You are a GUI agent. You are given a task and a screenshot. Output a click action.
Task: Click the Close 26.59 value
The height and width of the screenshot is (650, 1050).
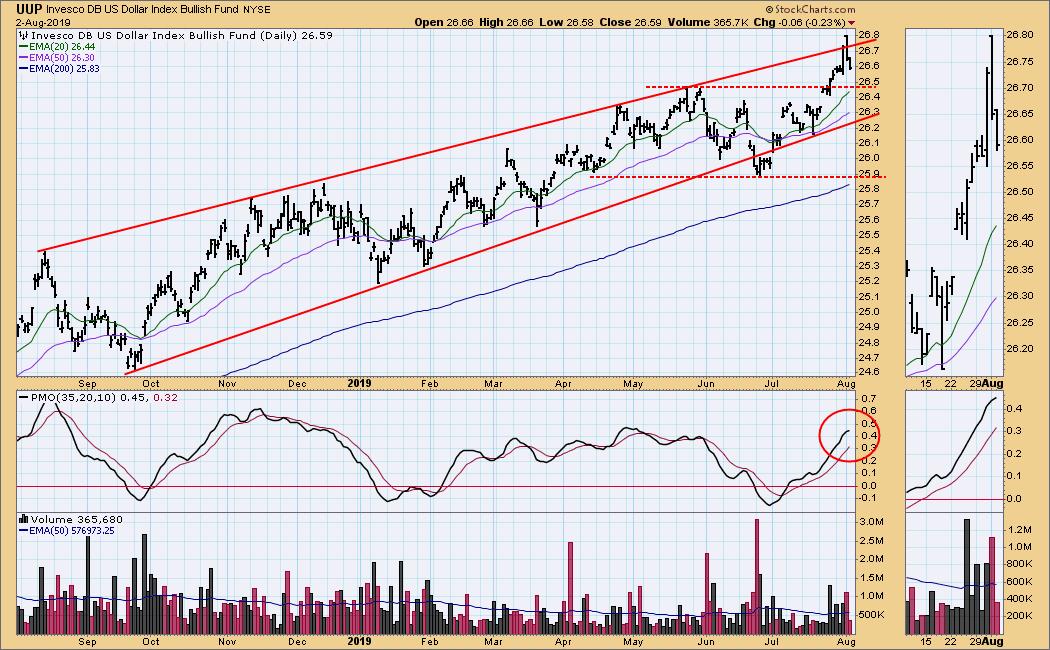pos(630,22)
